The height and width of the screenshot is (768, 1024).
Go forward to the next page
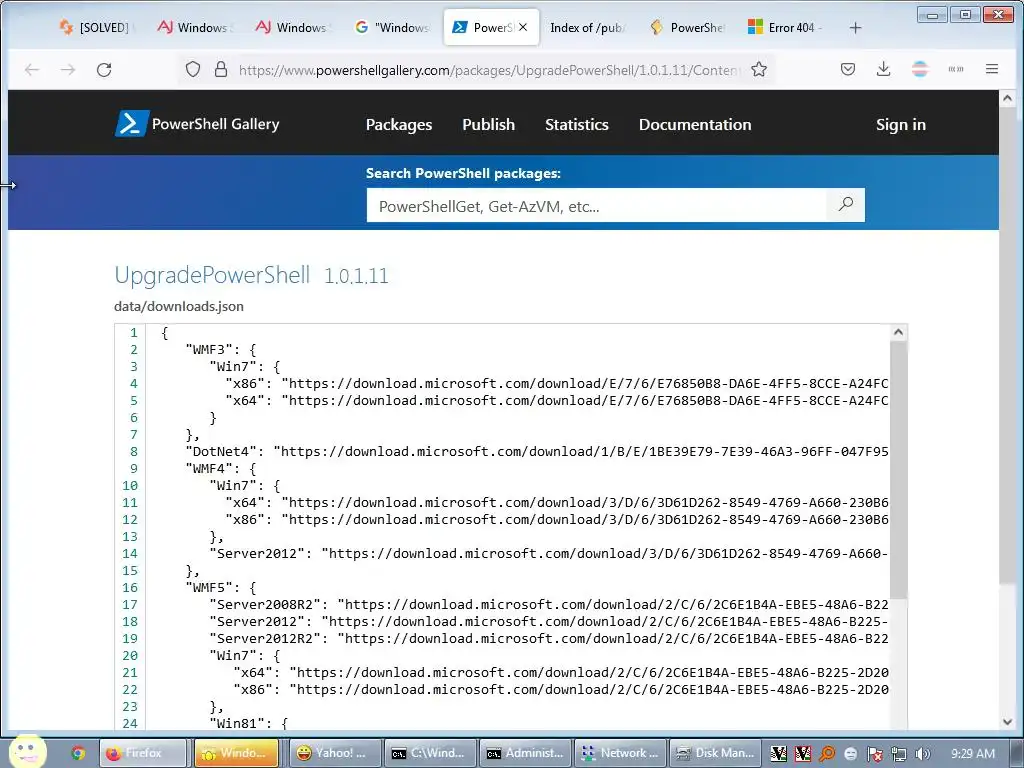coord(68,69)
